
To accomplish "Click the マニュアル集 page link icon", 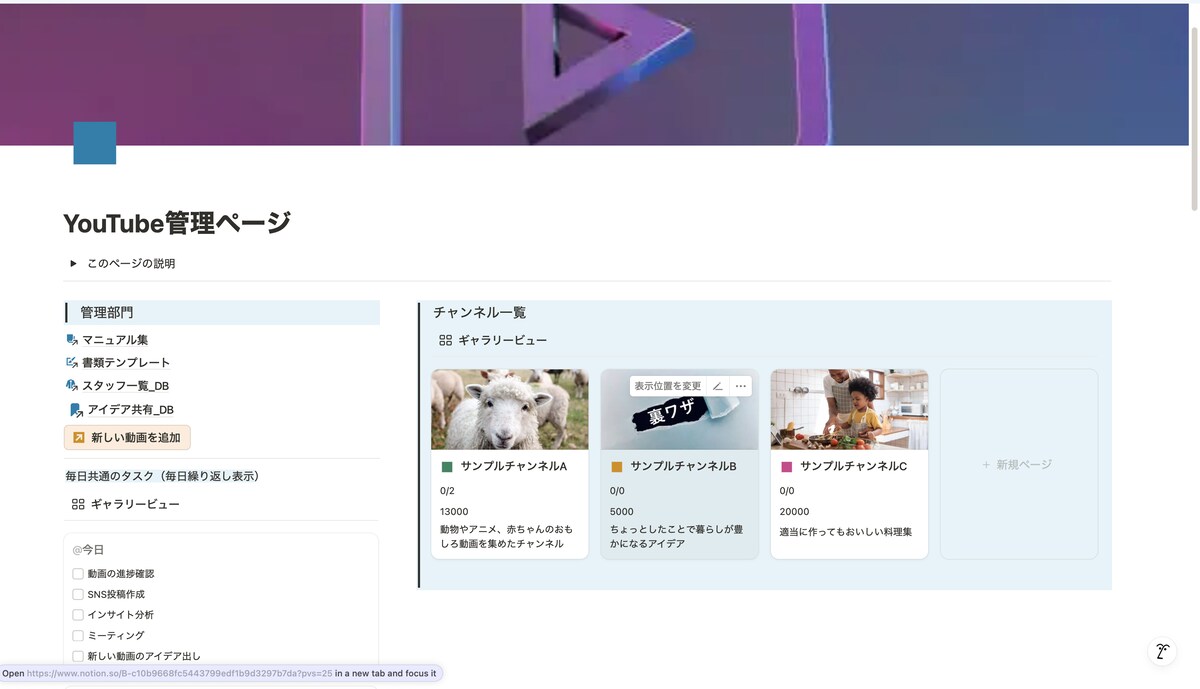I will (72, 340).
